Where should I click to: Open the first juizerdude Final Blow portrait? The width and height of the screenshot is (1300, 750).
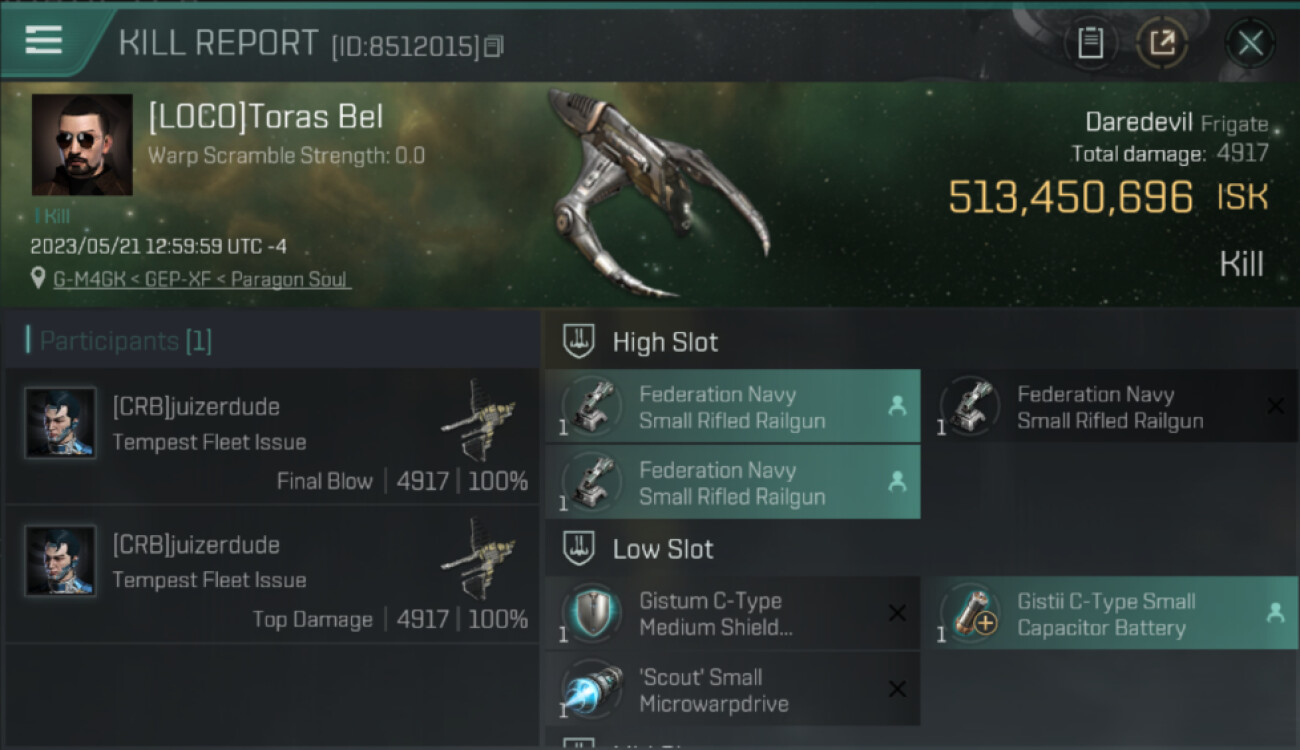[61, 423]
